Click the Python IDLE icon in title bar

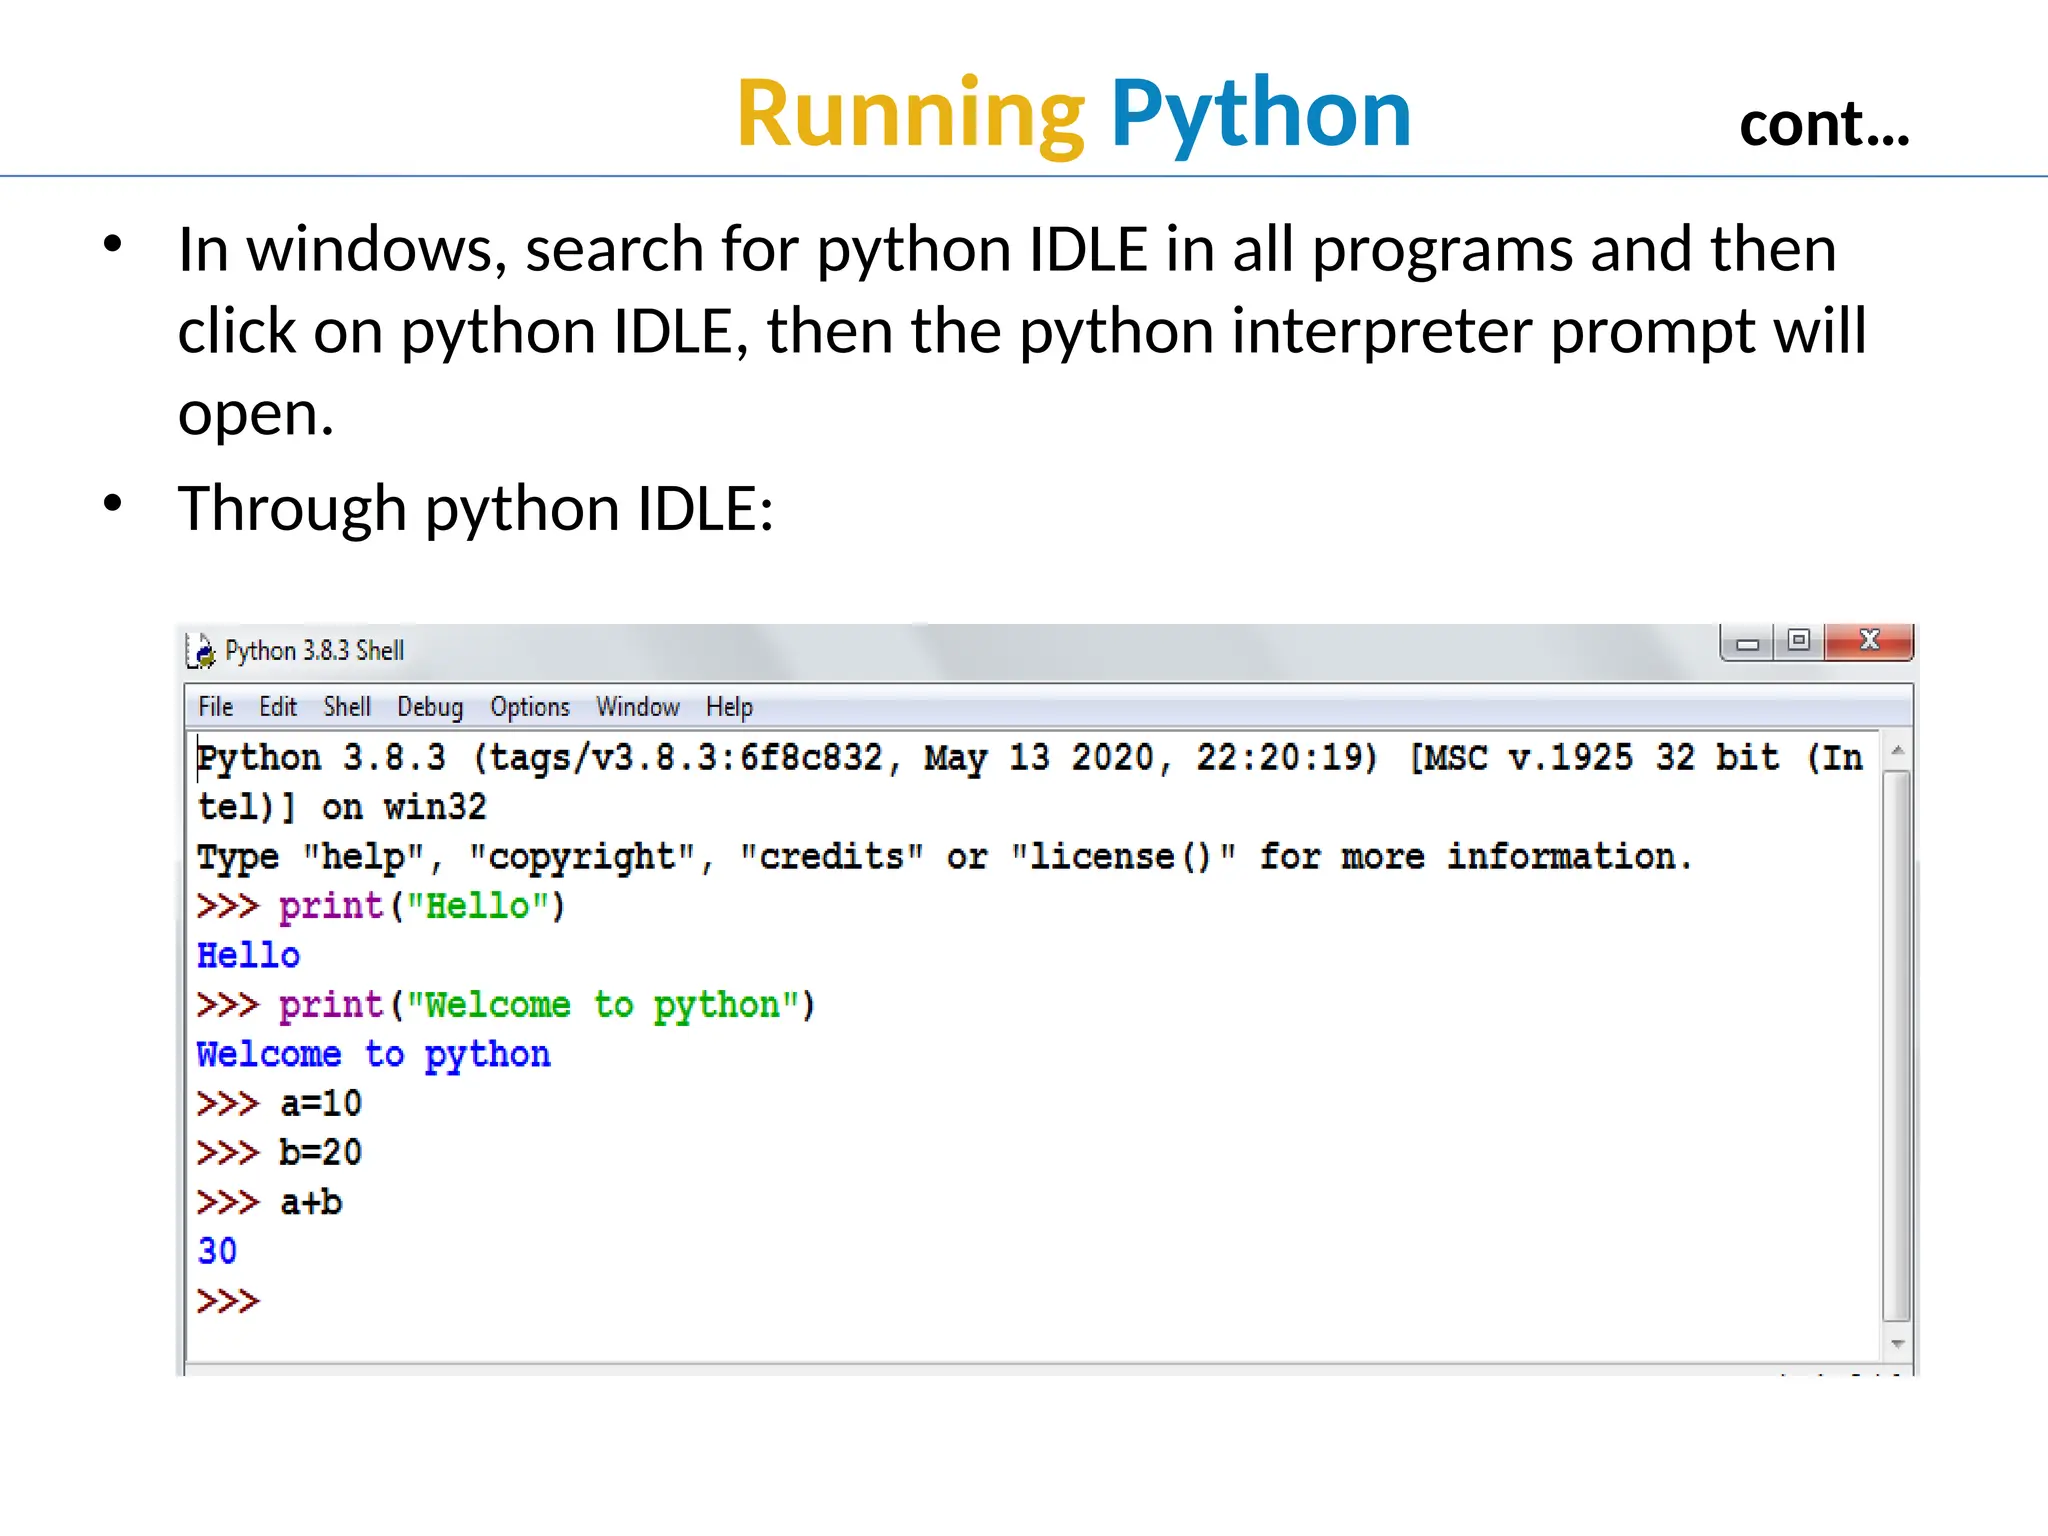click(201, 651)
